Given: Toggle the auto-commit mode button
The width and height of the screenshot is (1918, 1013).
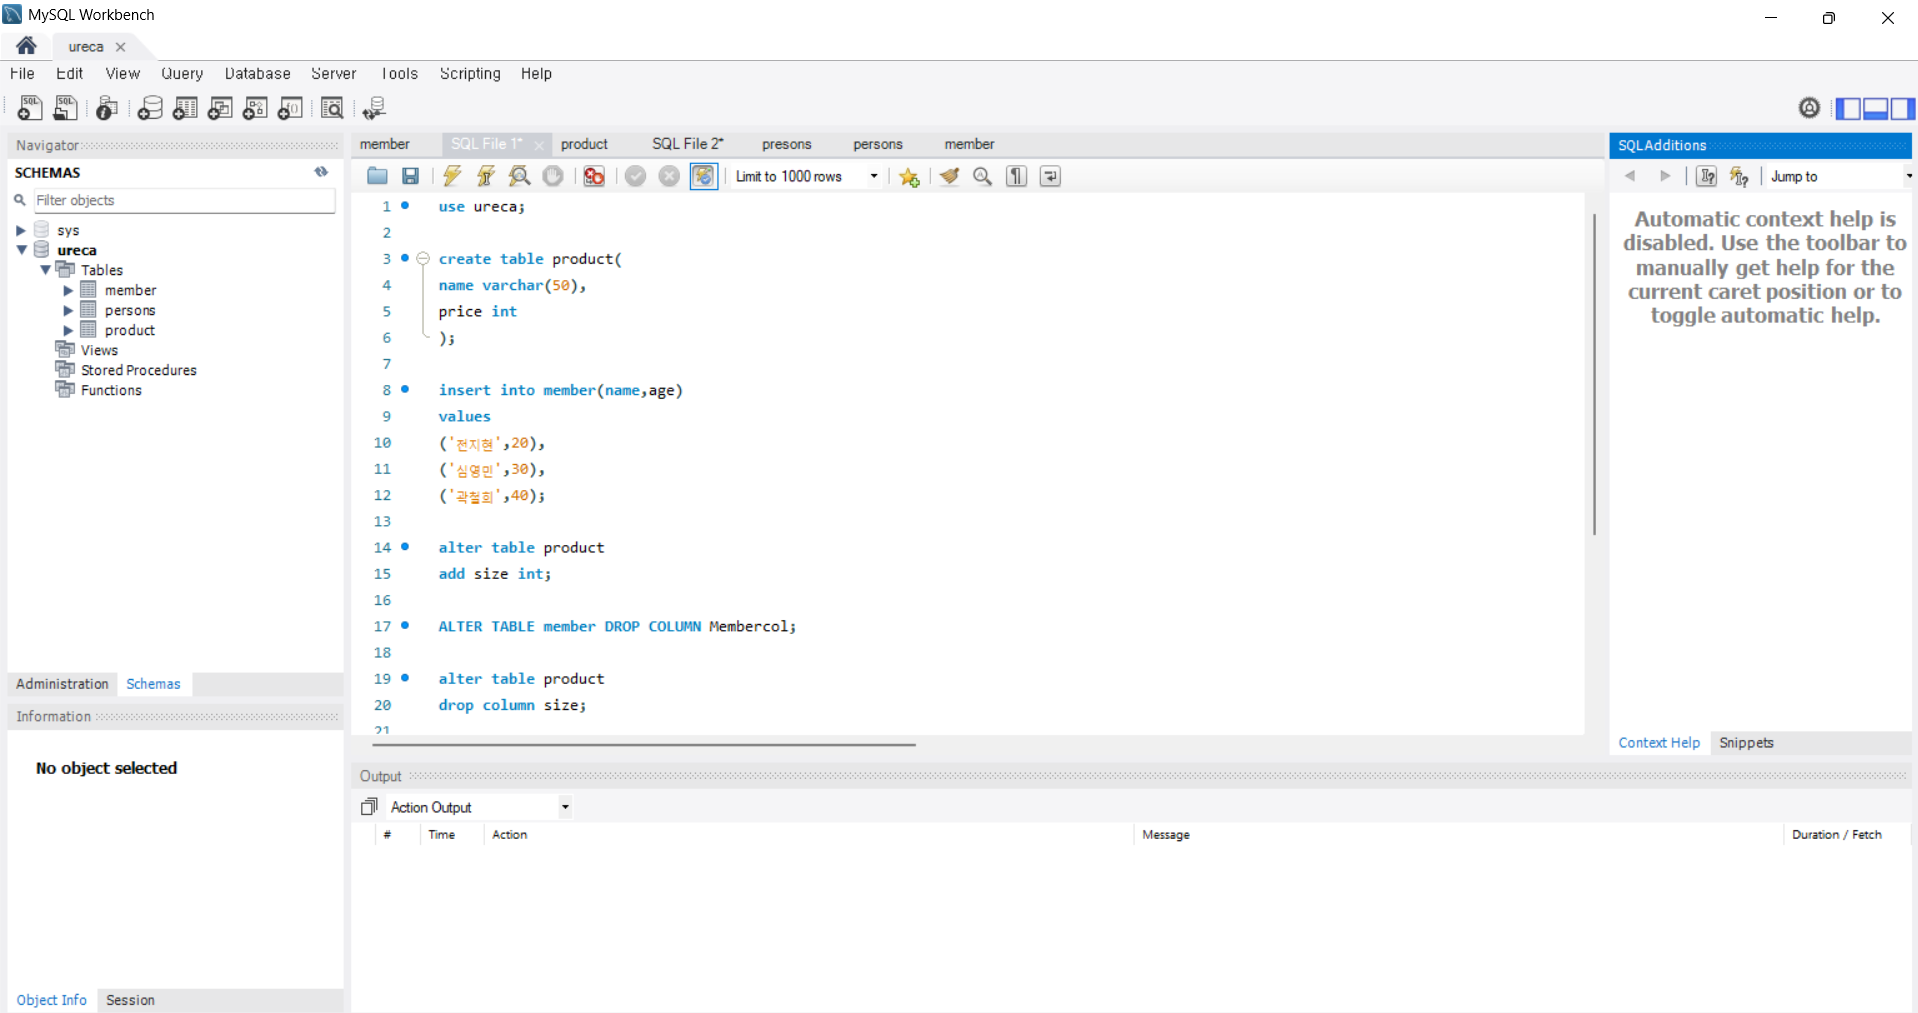Looking at the screenshot, I should click(x=704, y=176).
